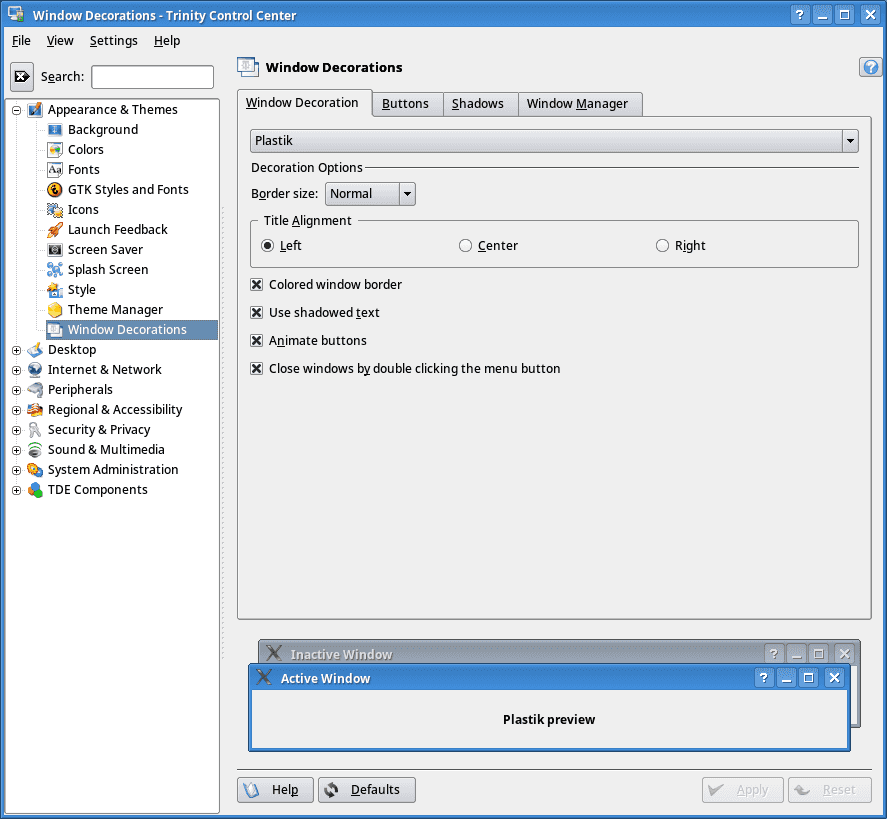887x819 pixels.
Task: Expand the Regional & Accessibility category
Action: pyautogui.click(x=16, y=411)
